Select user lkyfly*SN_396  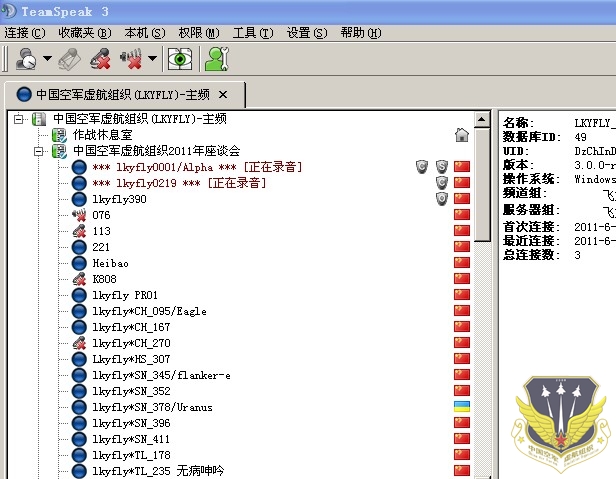[x=131, y=423]
